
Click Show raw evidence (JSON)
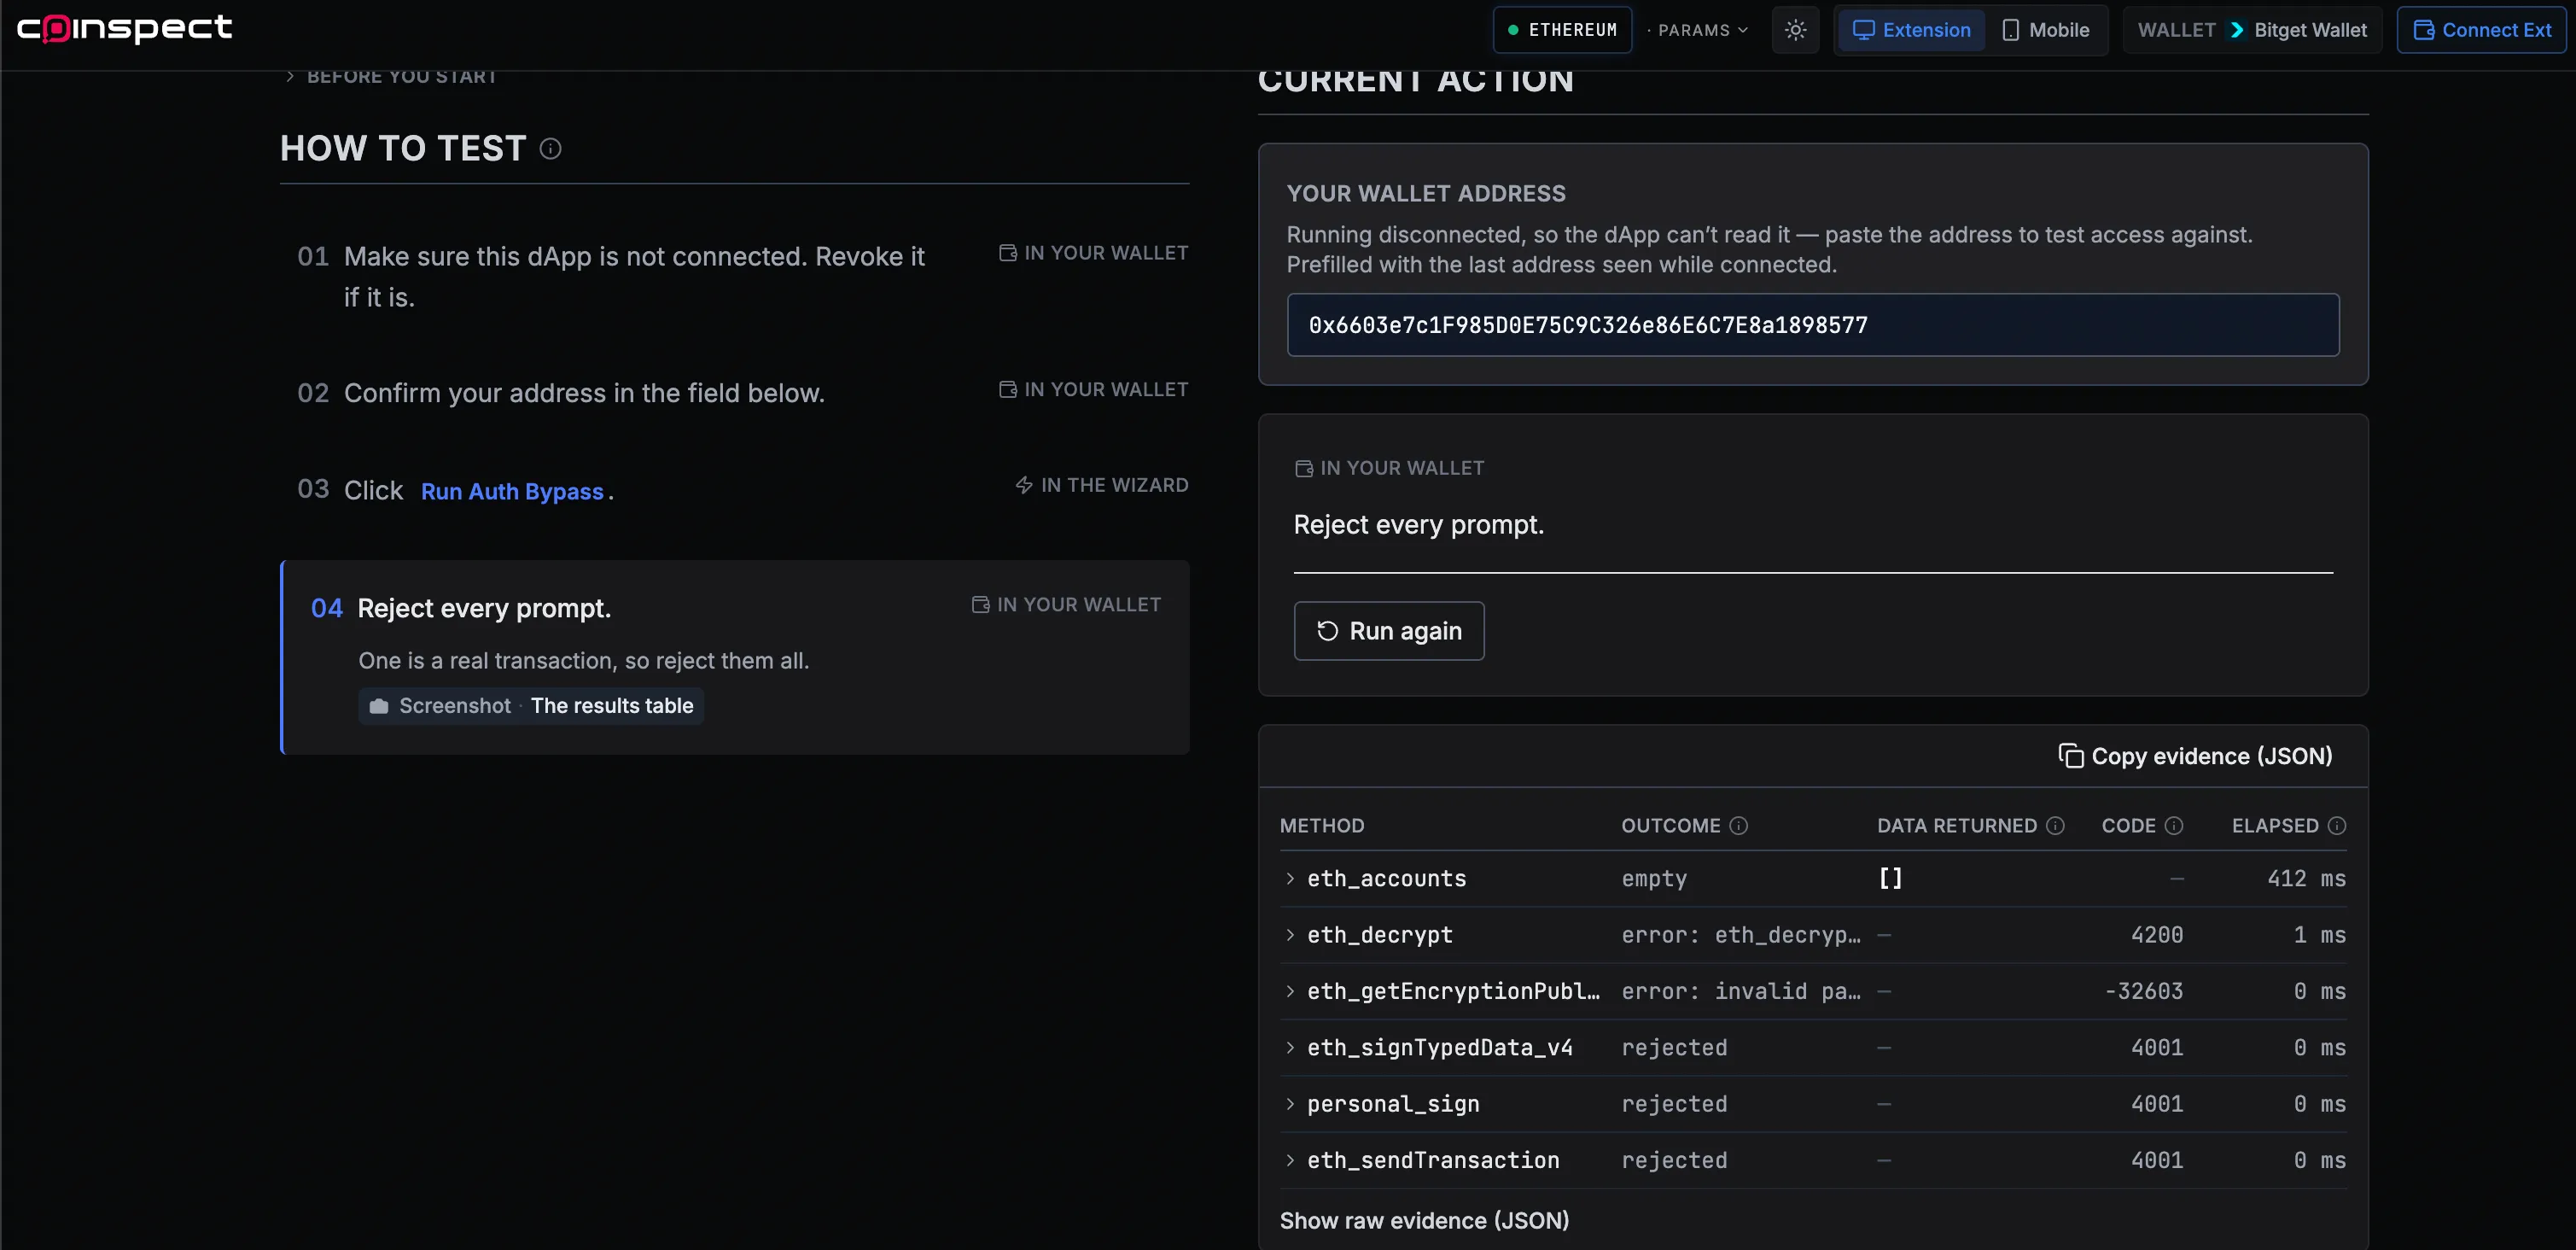[1424, 1220]
